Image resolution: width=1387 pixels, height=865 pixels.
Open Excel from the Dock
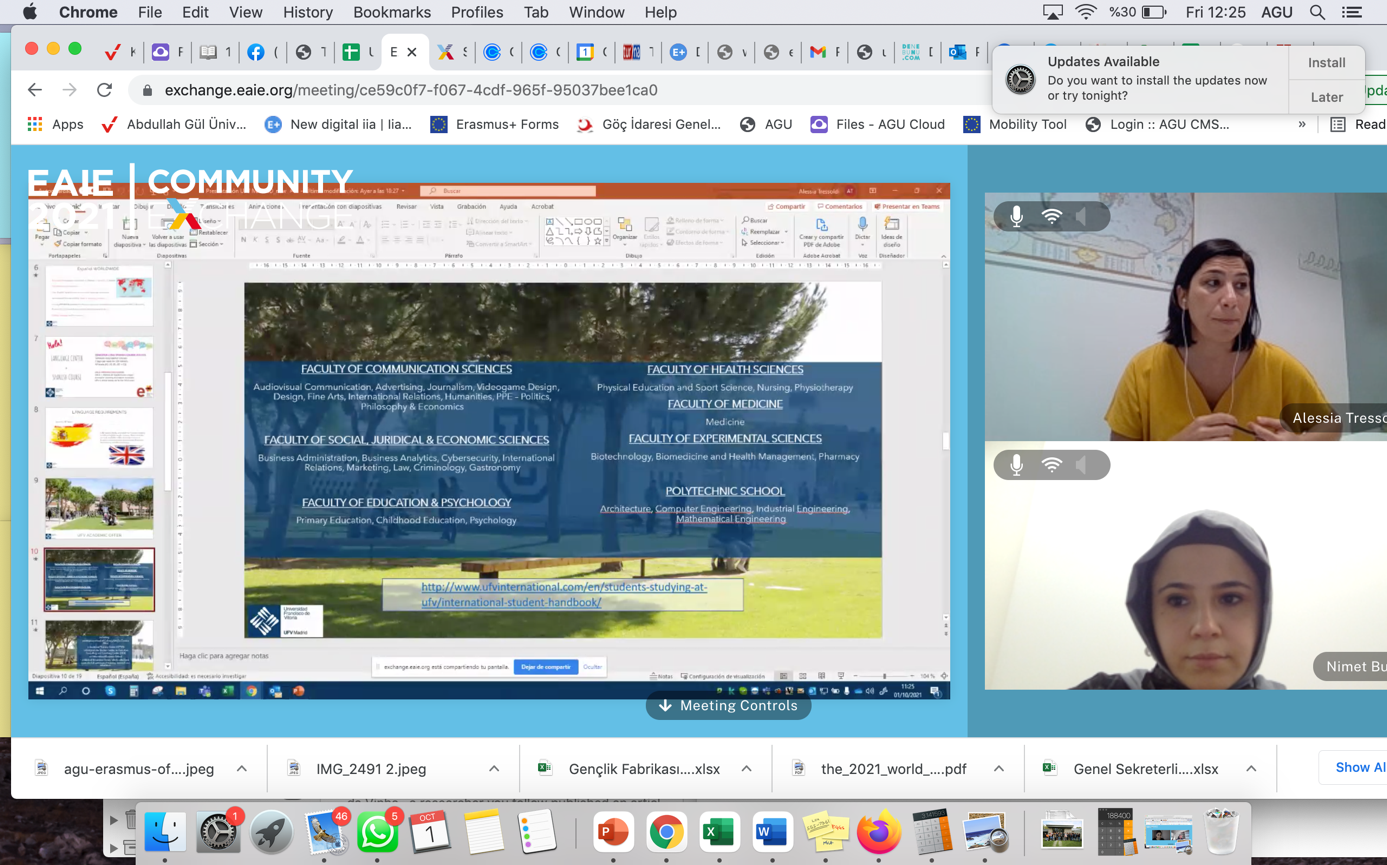pos(719,832)
